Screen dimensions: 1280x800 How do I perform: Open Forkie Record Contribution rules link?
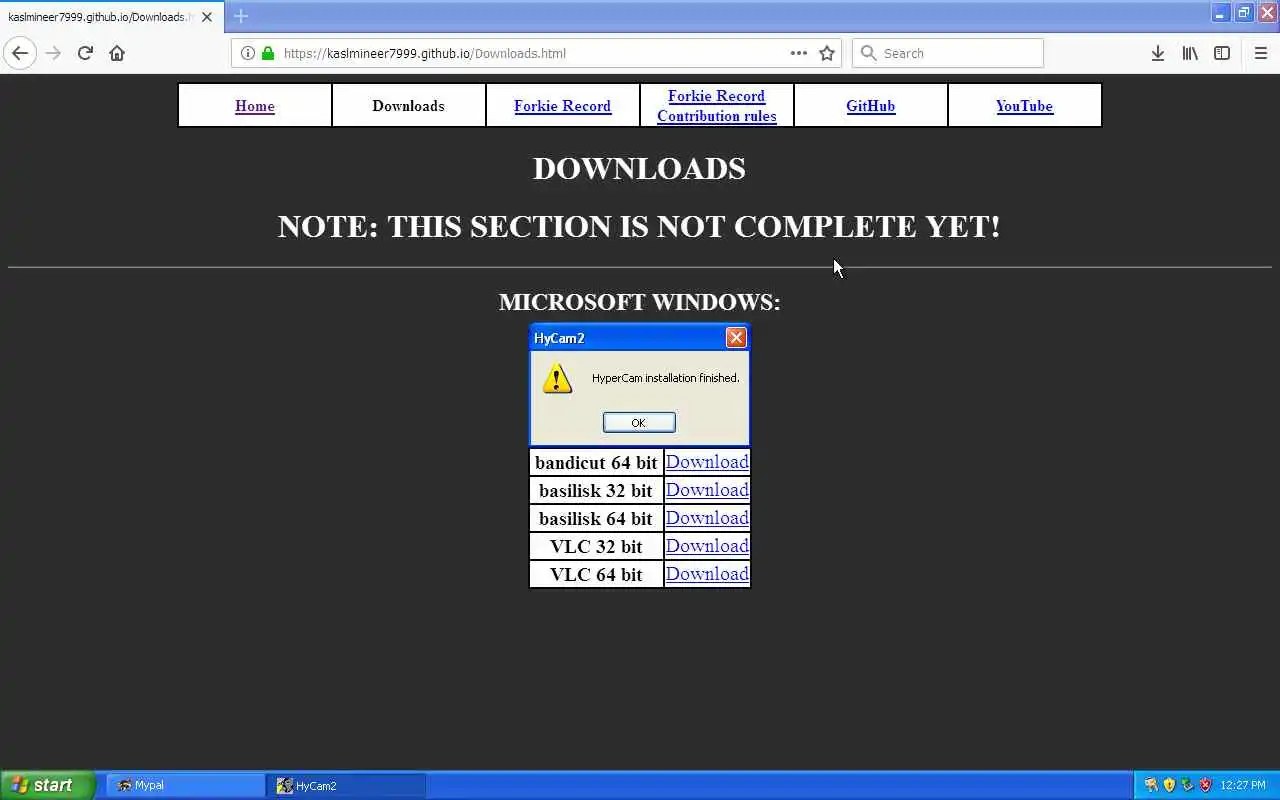tap(717, 106)
